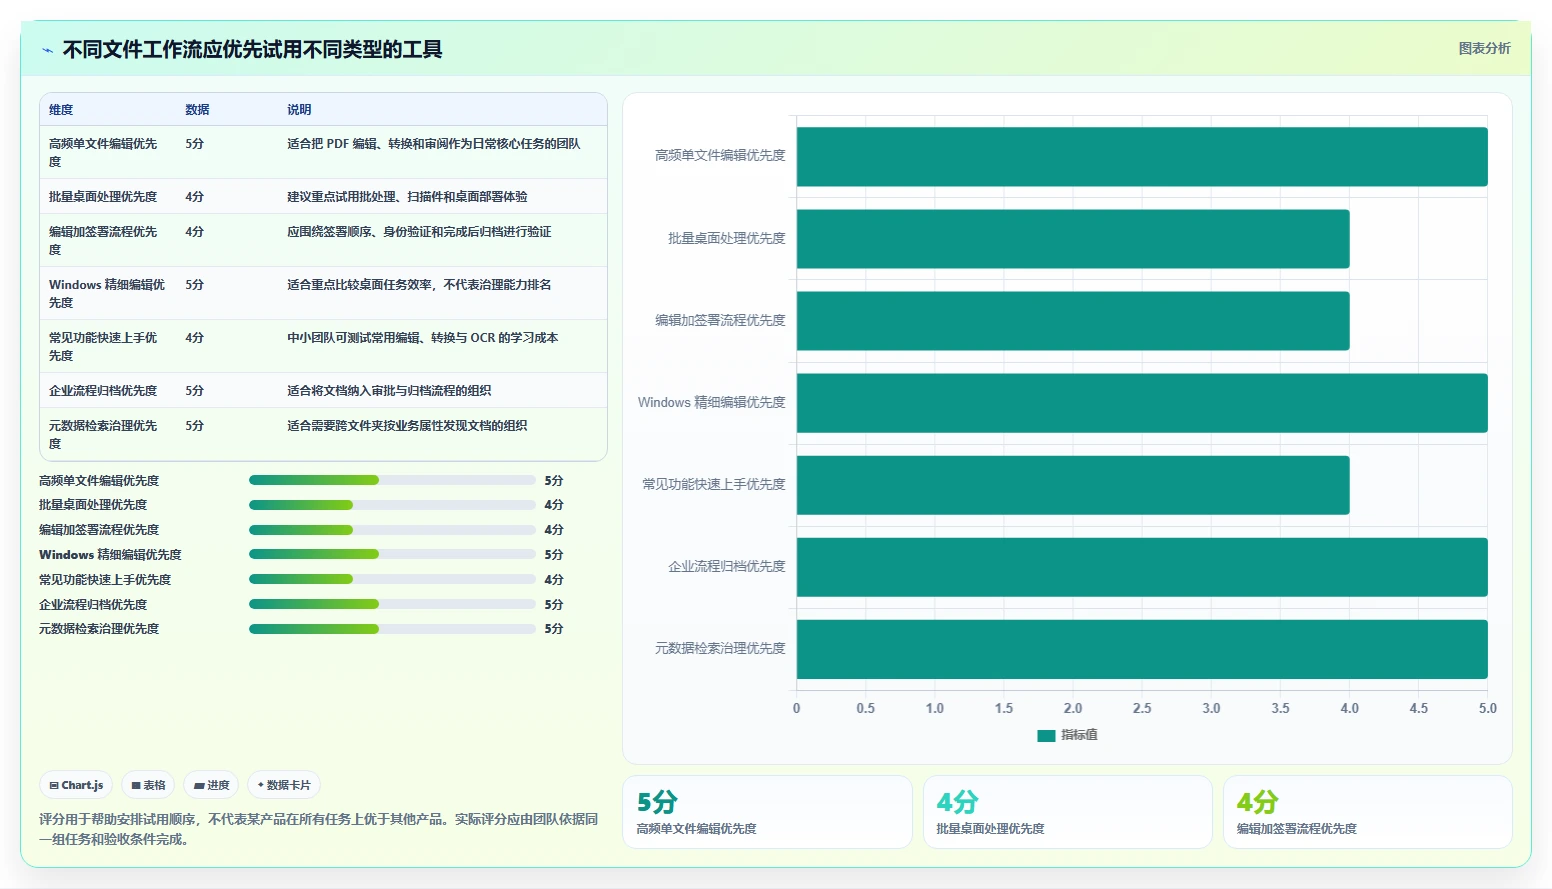Click the chart bar for 企业流程归档优先度
1552x889 pixels.
coord(1142,567)
